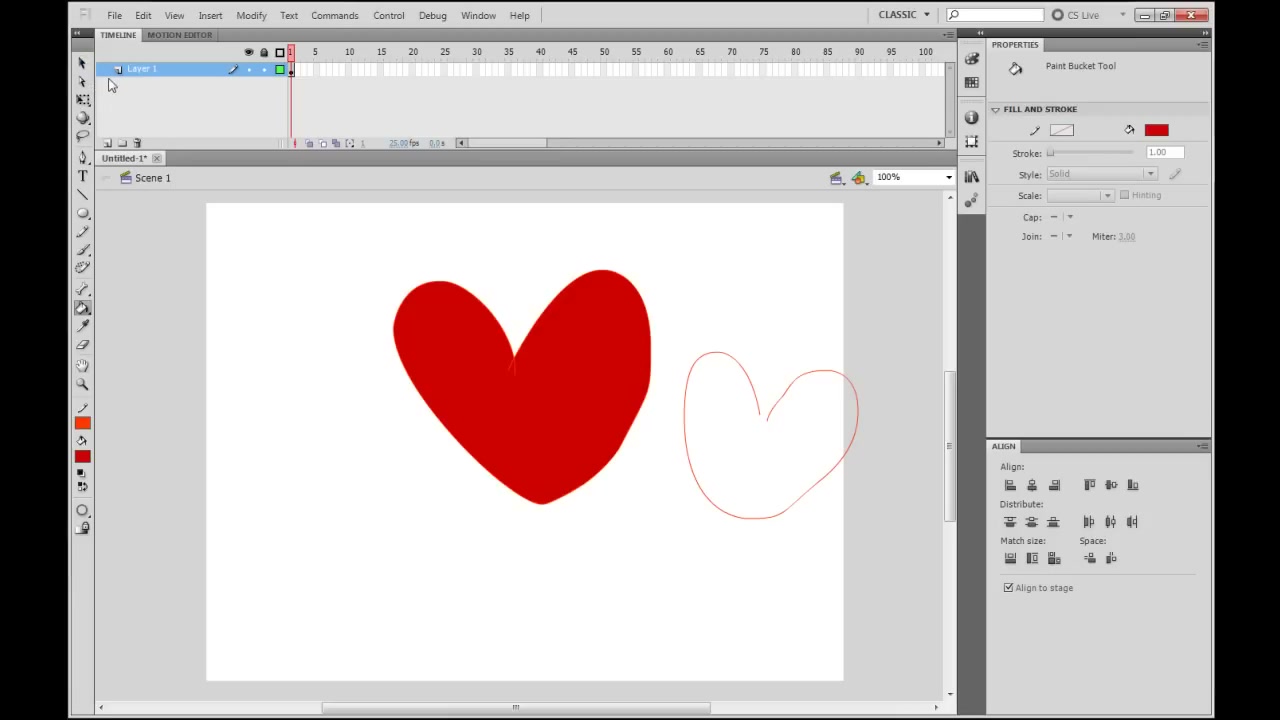Click the Align left edge button
The height and width of the screenshot is (720, 1280).
[x=1010, y=485]
